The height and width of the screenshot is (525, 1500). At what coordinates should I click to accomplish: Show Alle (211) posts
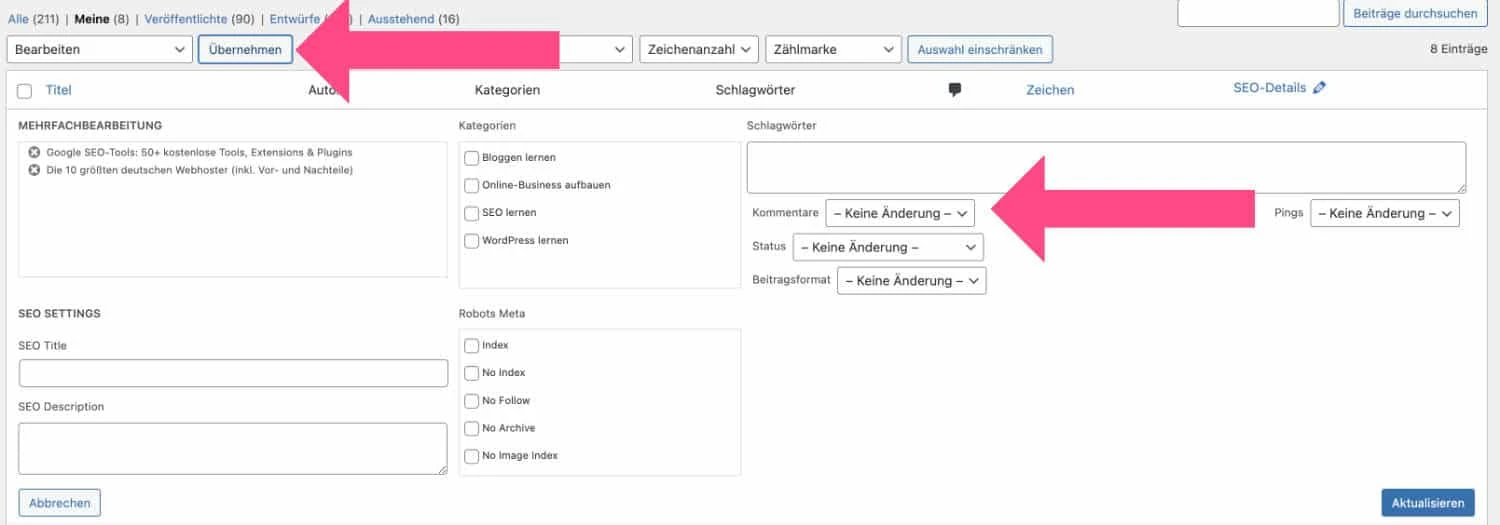pyautogui.click(x=33, y=19)
